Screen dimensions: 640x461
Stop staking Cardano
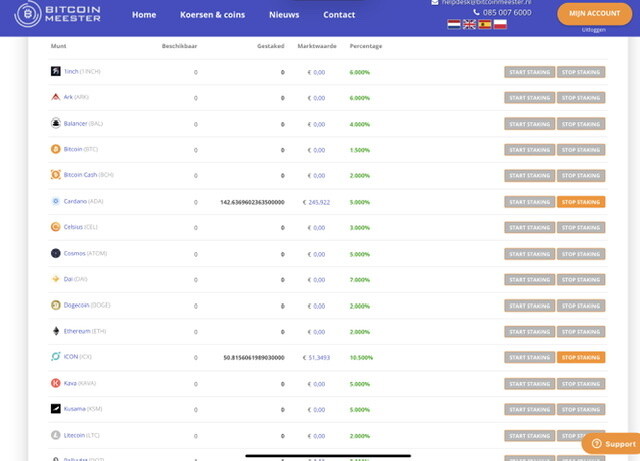581,202
